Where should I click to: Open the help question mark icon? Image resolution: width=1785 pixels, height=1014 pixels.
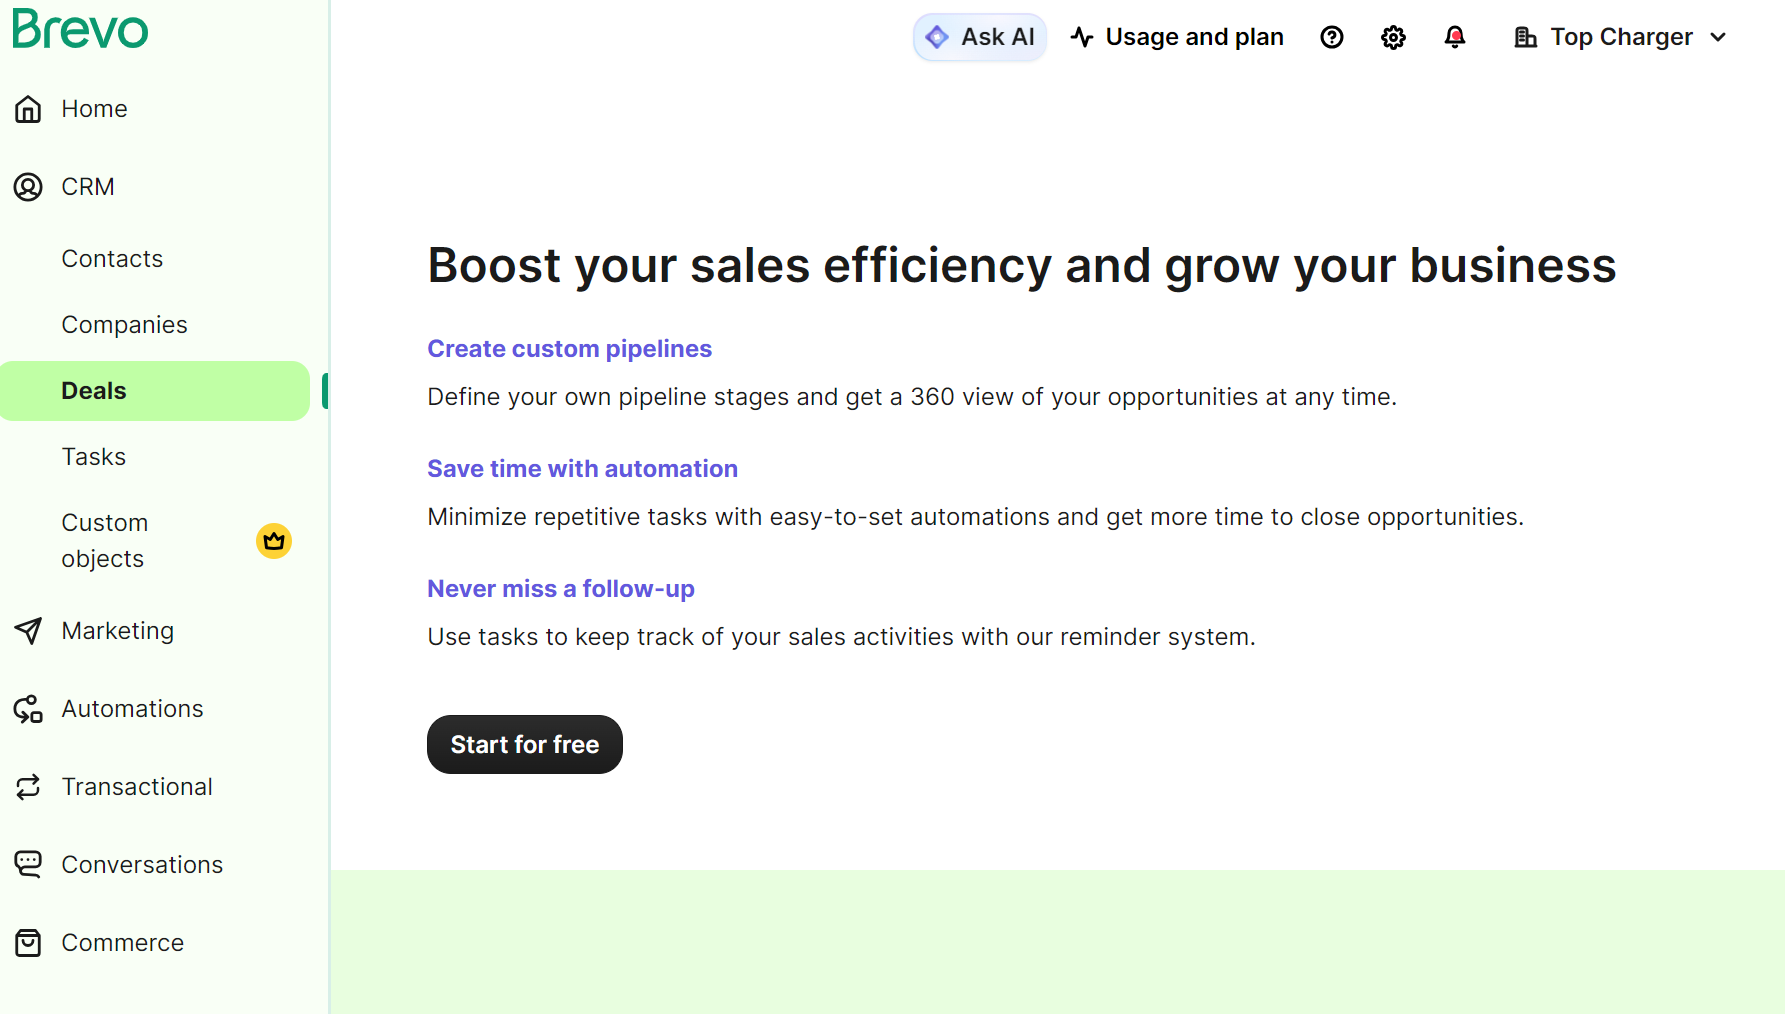[x=1332, y=36]
